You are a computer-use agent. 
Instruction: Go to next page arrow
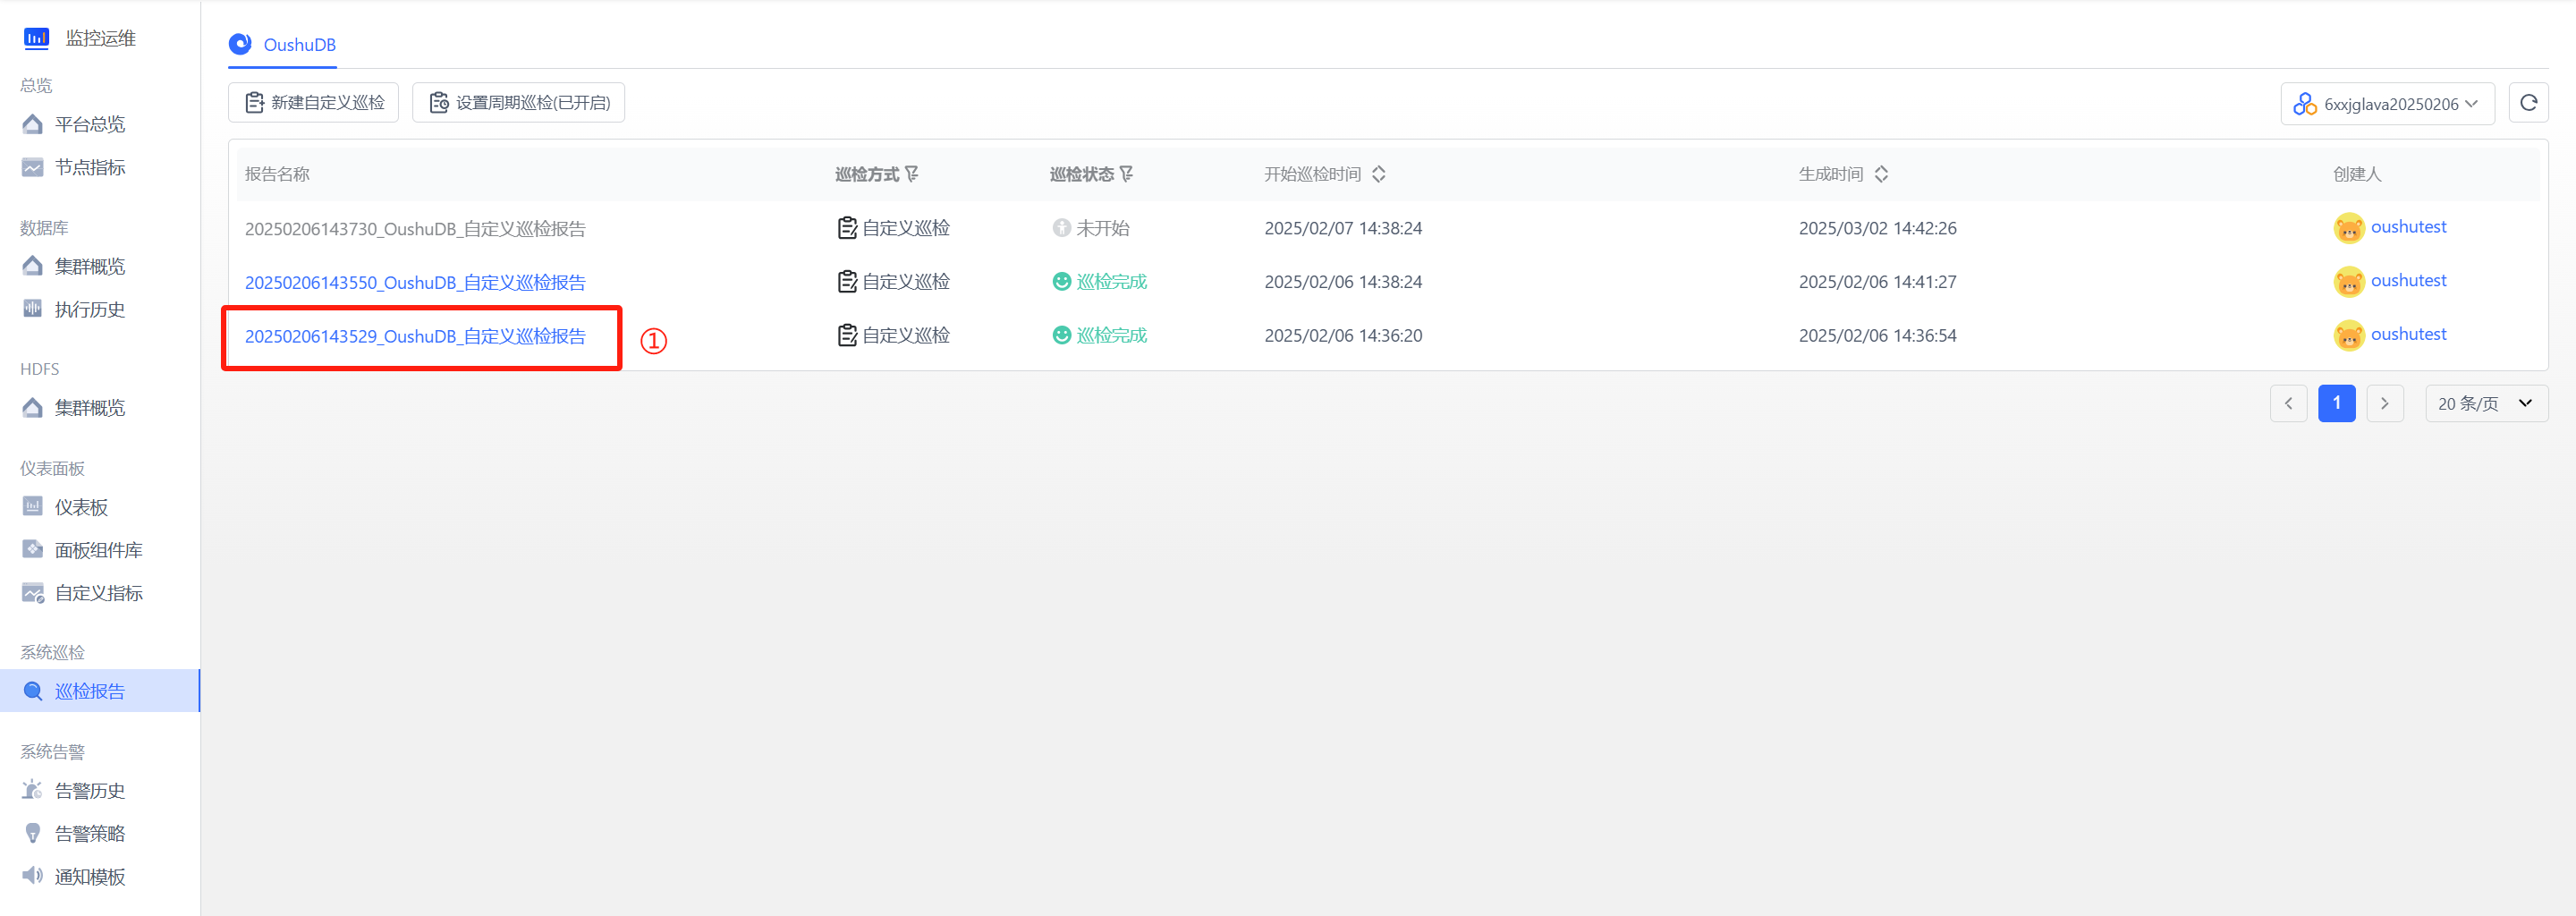(2384, 404)
